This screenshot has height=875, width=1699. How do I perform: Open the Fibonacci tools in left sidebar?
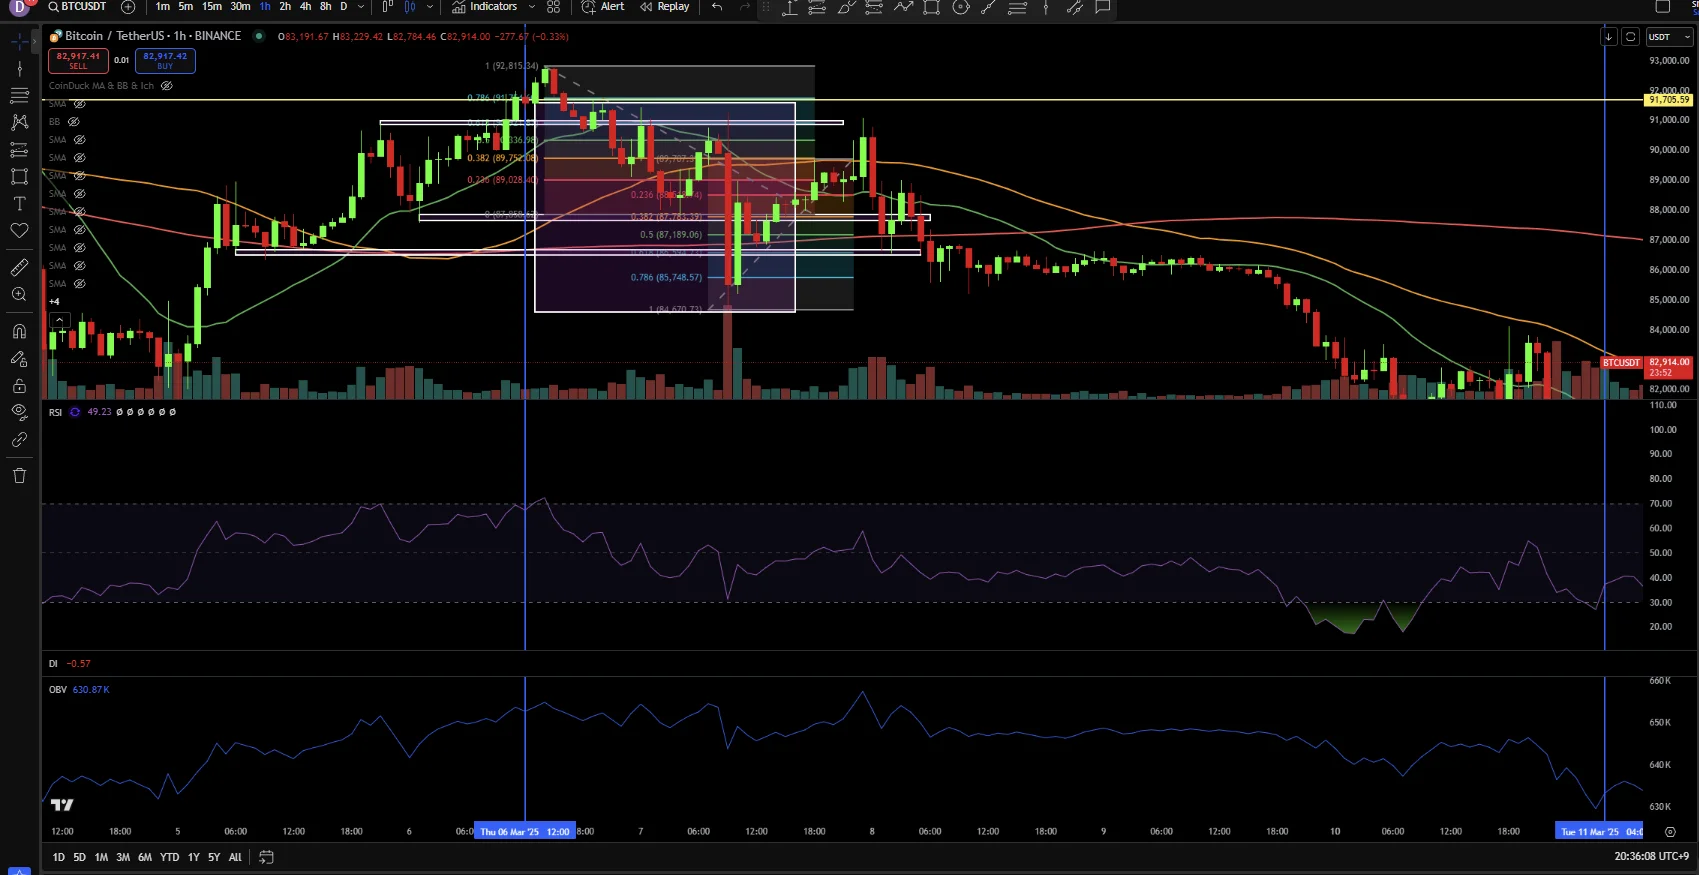(x=19, y=95)
